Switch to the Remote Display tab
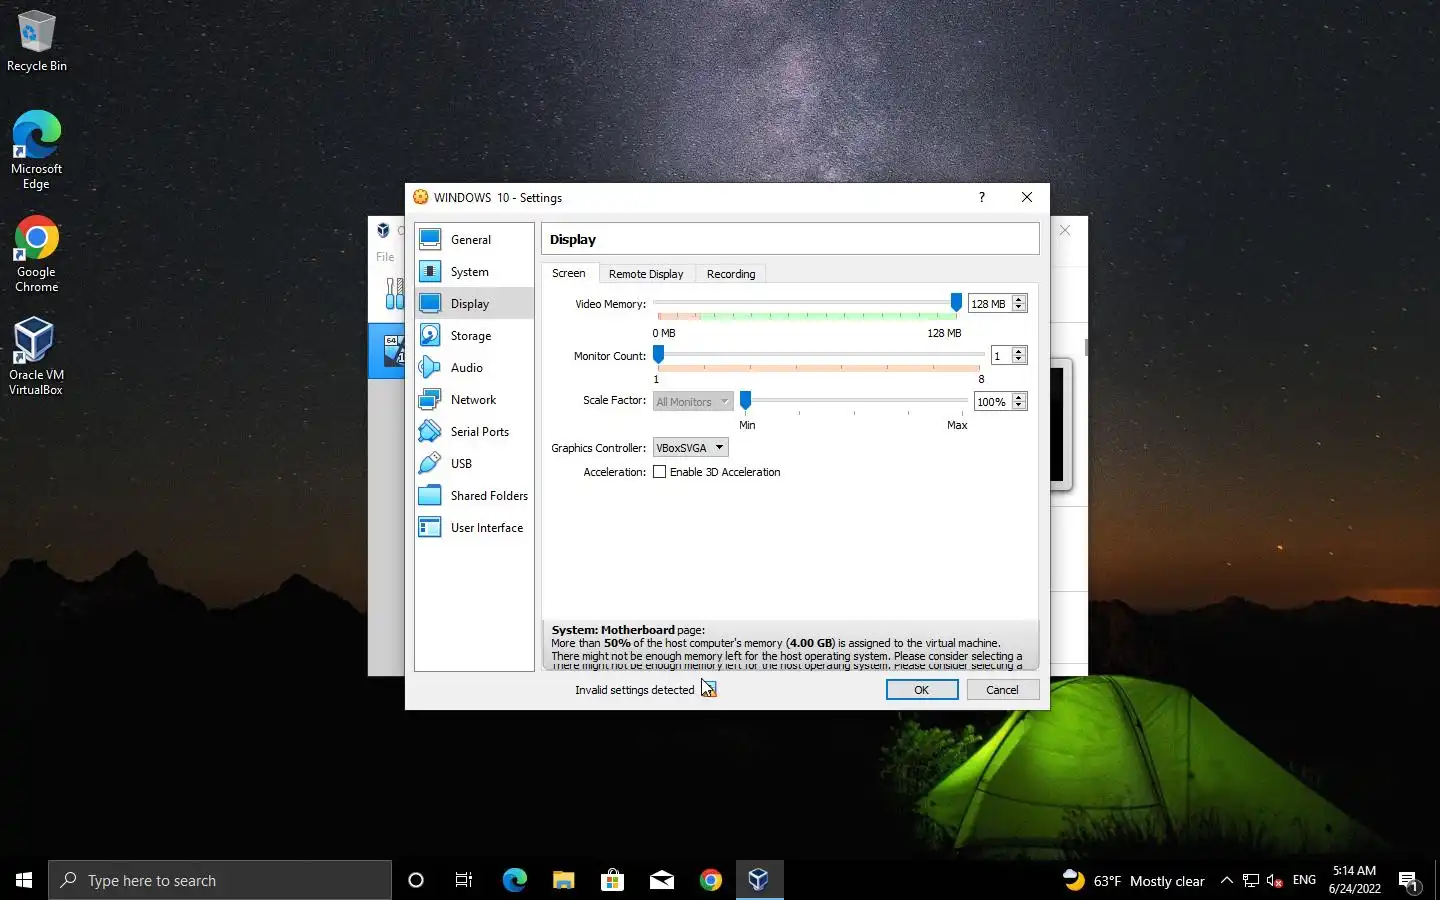 pyautogui.click(x=646, y=274)
